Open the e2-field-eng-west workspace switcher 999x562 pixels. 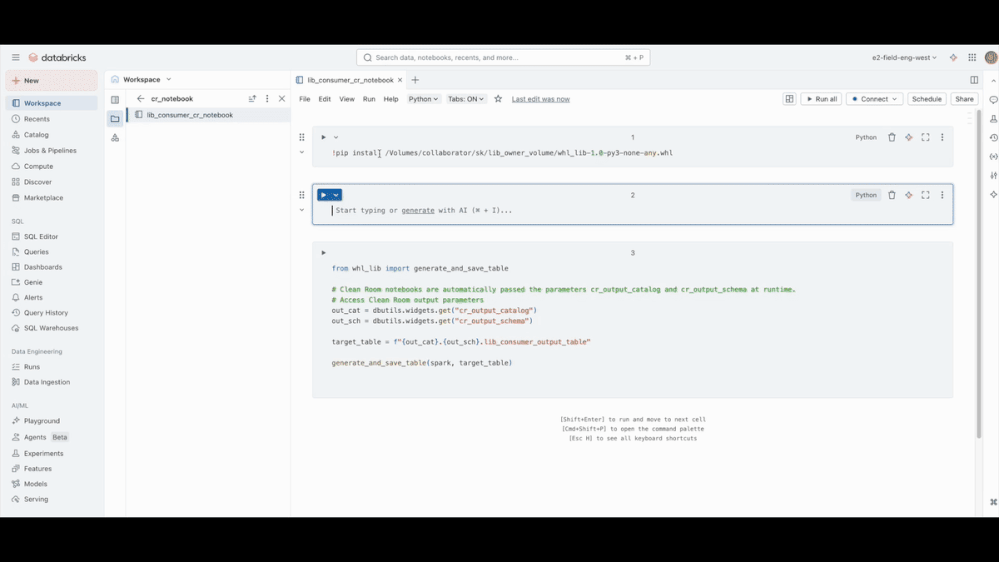[904, 58]
